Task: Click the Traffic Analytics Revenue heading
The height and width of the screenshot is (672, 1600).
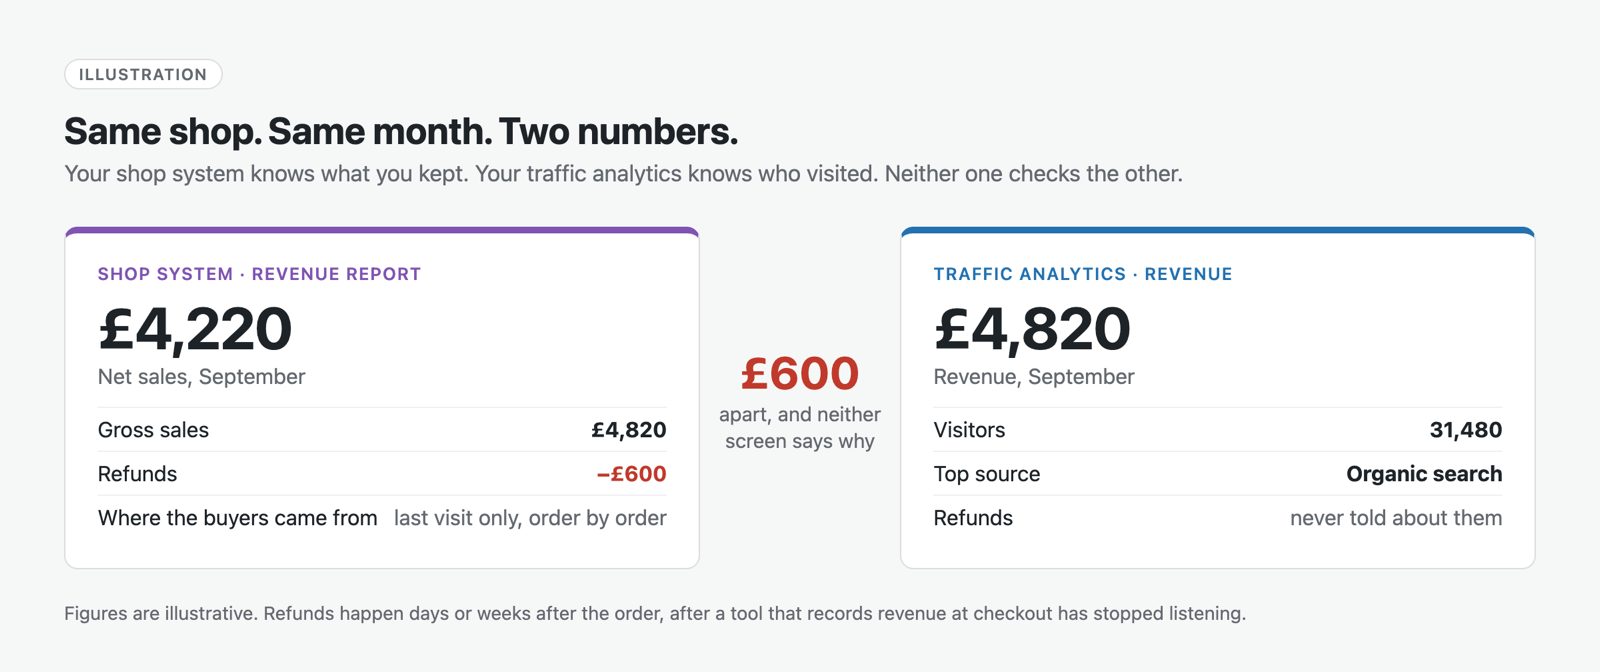Action: [1083, 274]
